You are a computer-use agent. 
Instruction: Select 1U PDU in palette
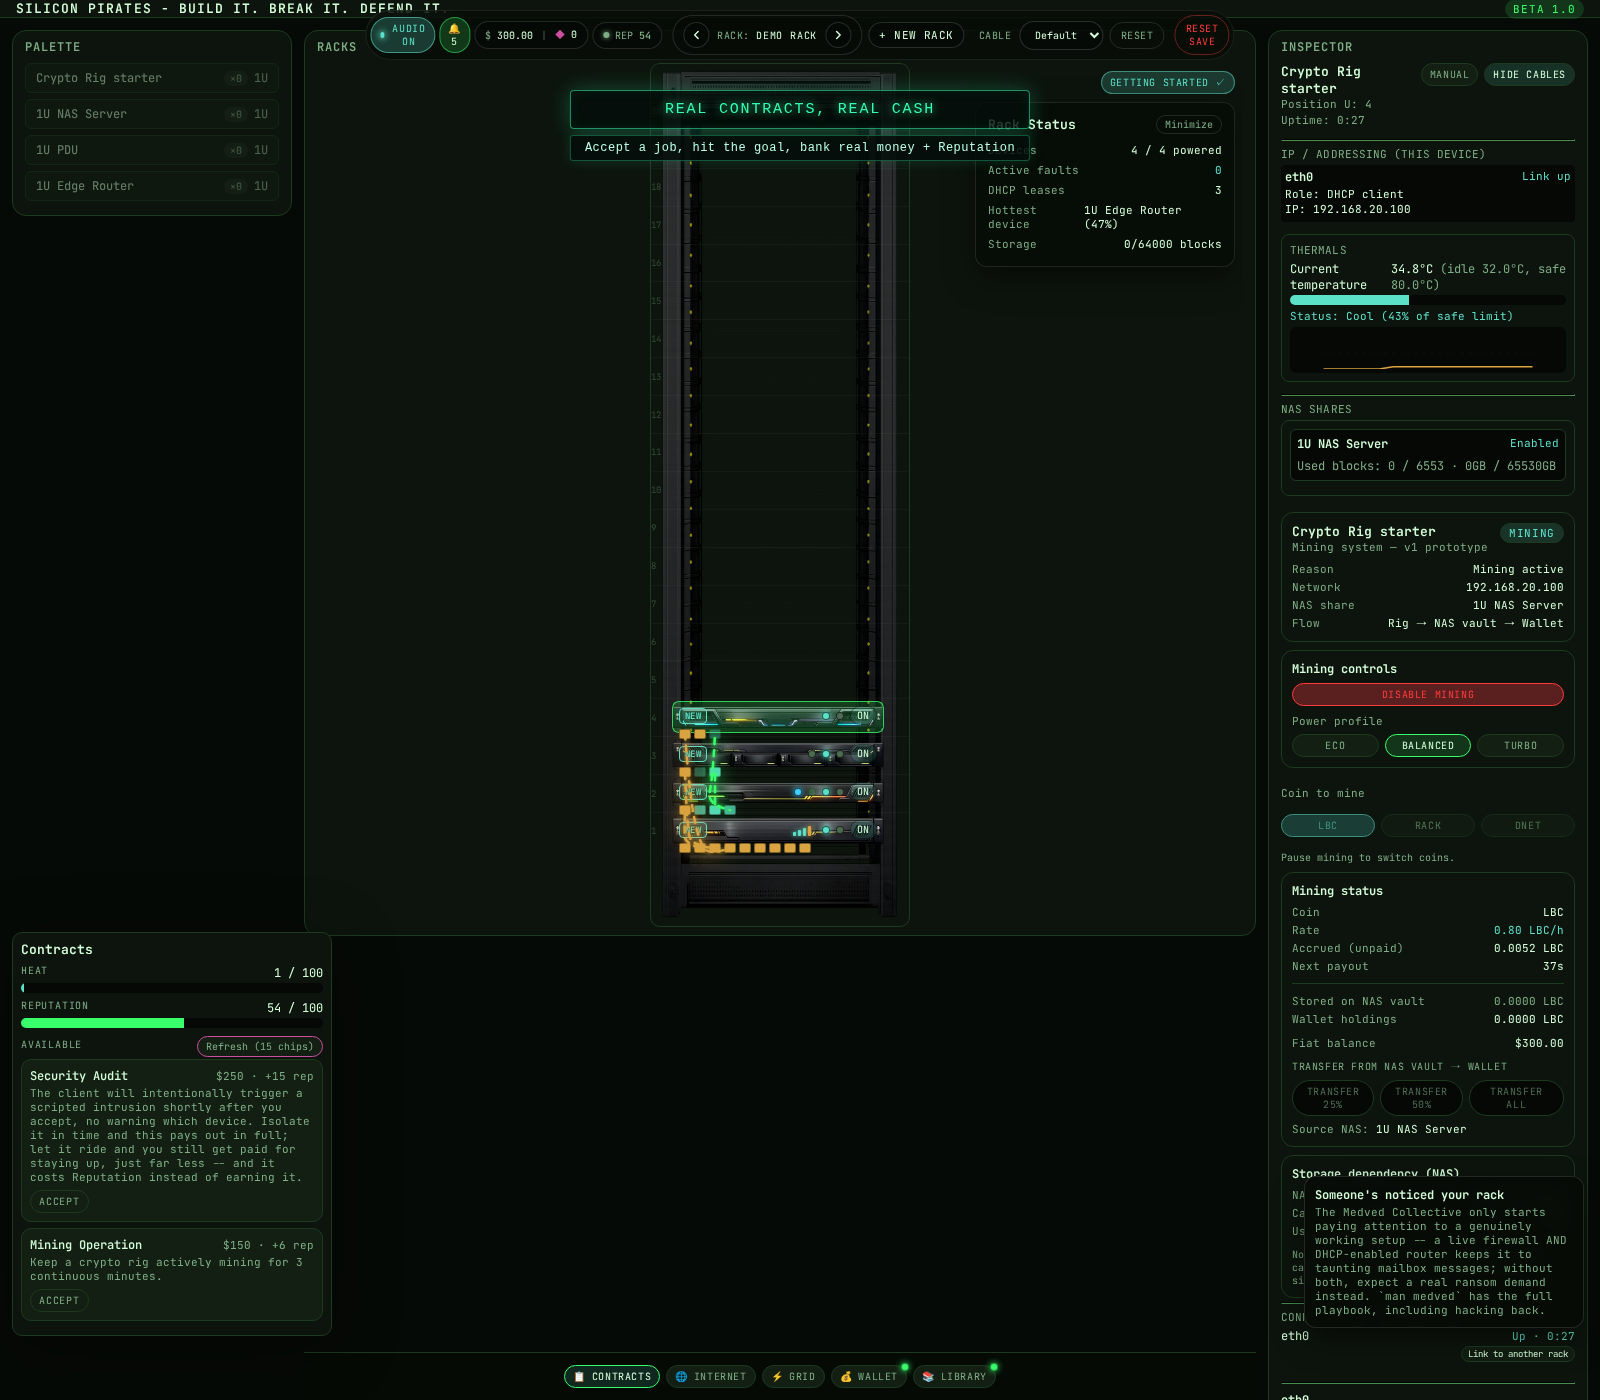pyautogui.click(x=152, y=150)
